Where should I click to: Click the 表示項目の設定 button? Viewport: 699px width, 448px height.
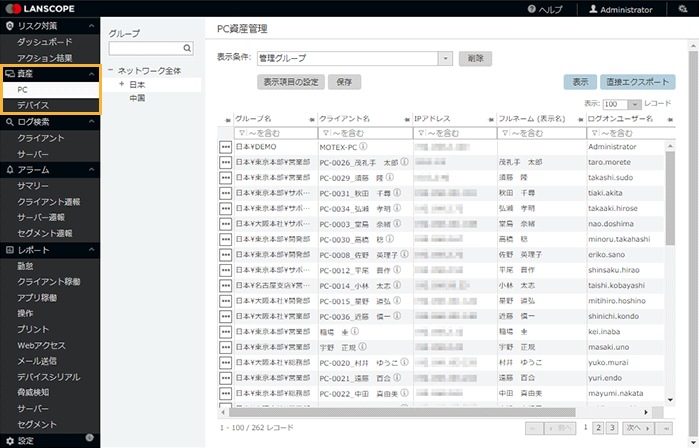click(290, 82)
